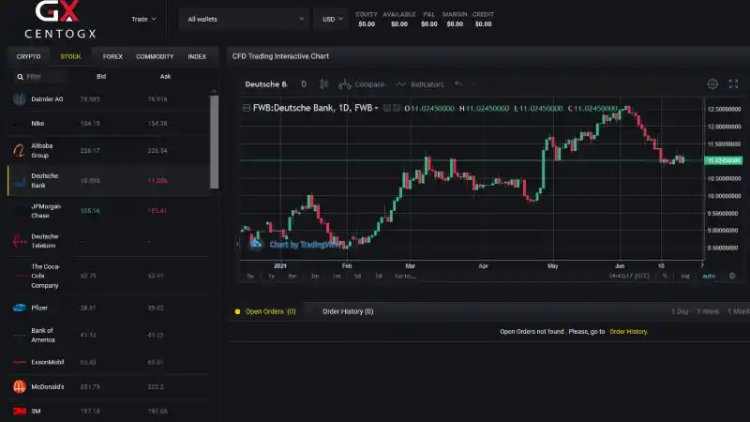The width and height of the screenshot is (750, 422).
Task: Expand the All wallets selector
Action: (x=244, y=19)
